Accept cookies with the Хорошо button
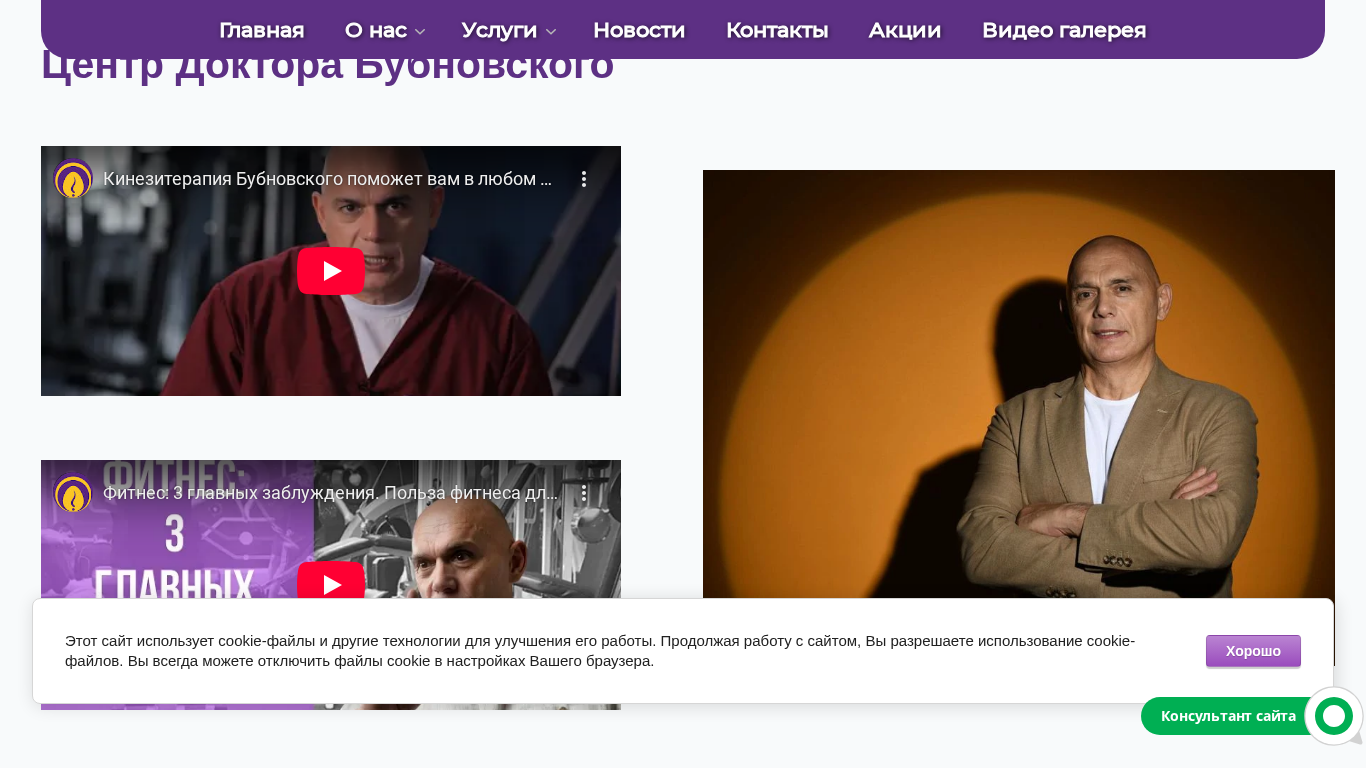 tap(1253, 651)
